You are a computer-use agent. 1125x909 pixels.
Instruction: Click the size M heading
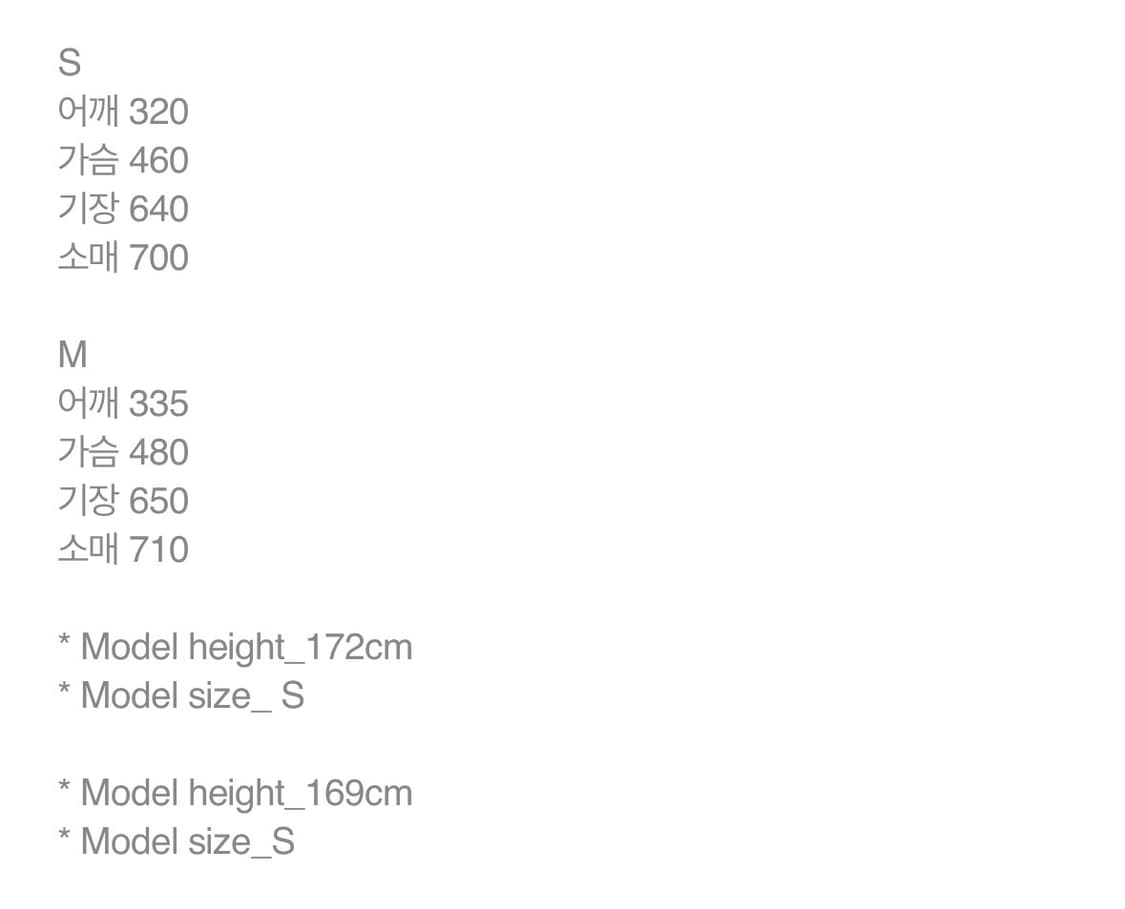pos(73,355)
